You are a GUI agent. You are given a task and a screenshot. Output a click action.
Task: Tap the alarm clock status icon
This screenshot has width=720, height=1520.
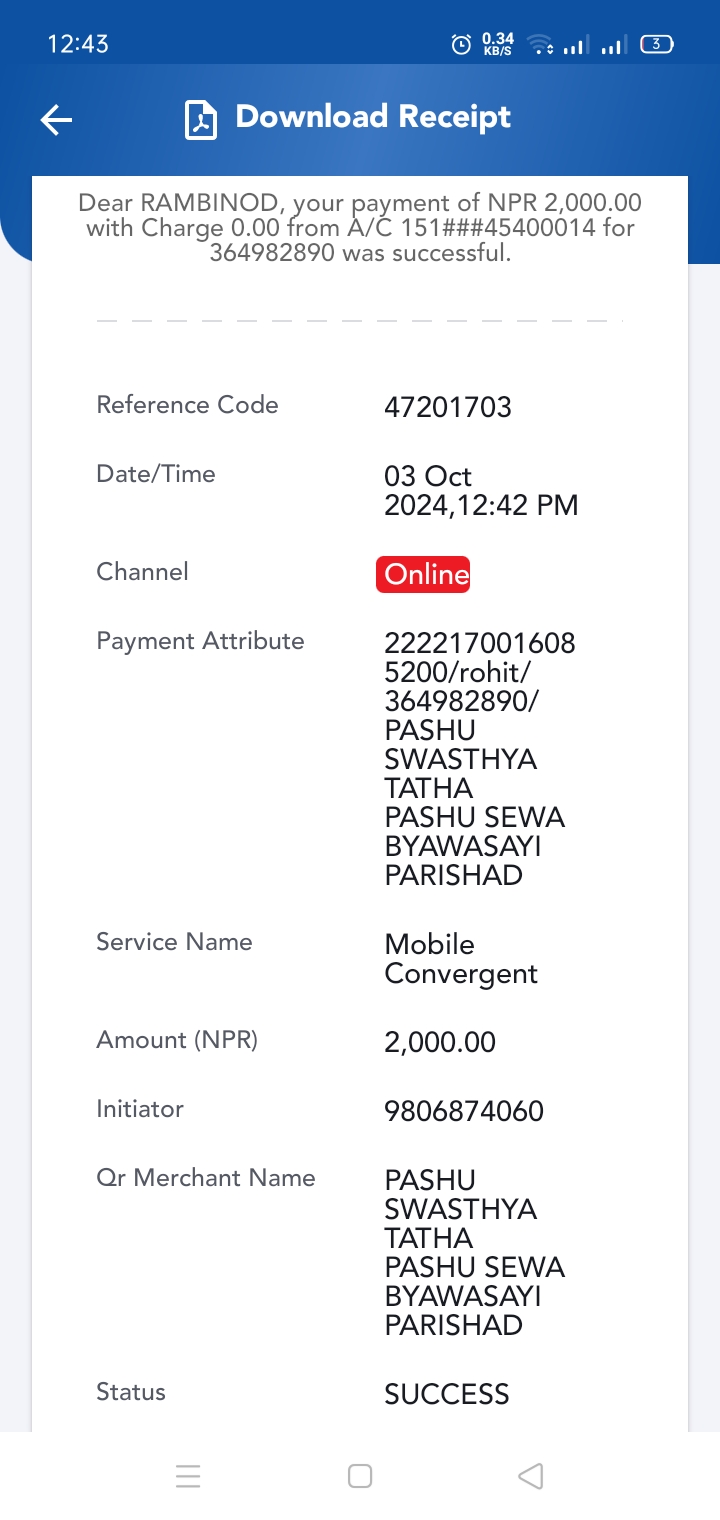pos(461,44)
